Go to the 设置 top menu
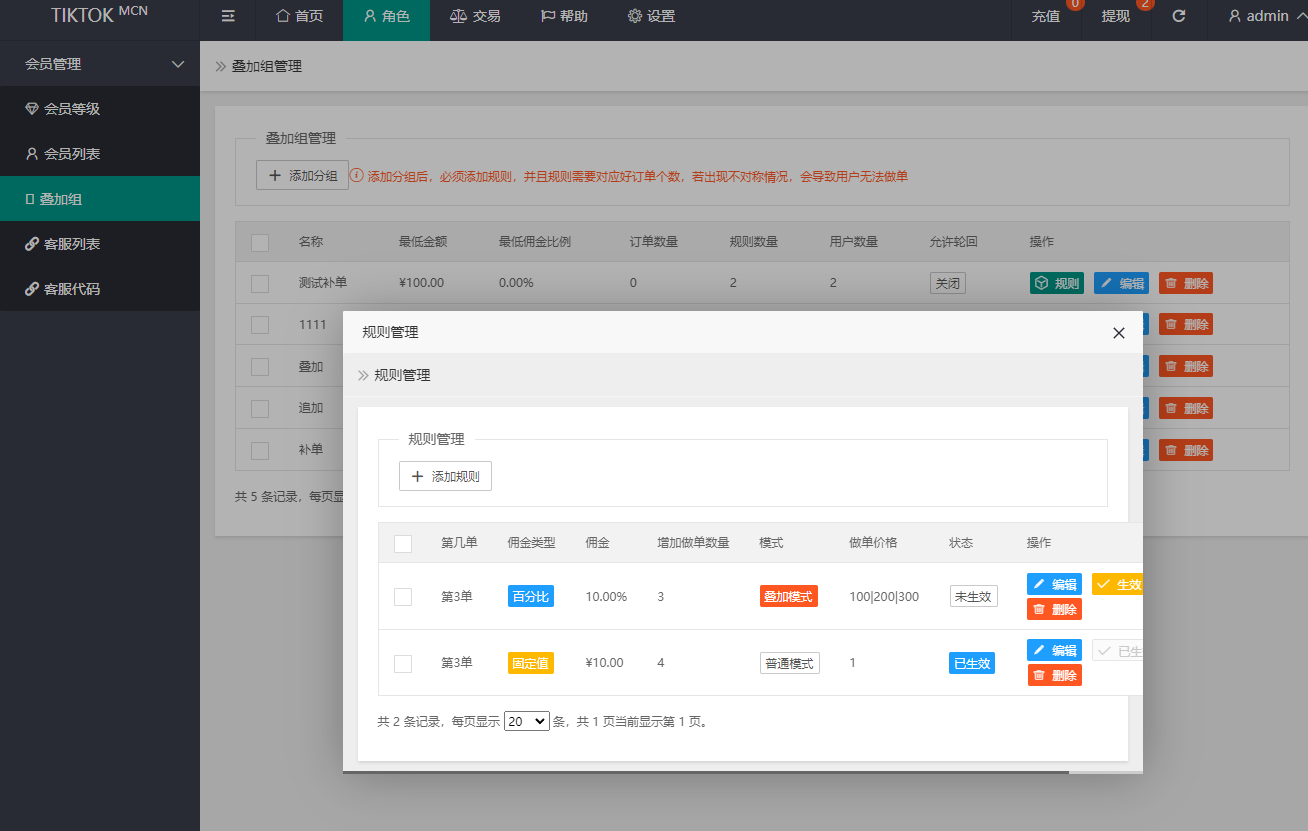Viewport: 1308px width, 831px height. (651, 16)
